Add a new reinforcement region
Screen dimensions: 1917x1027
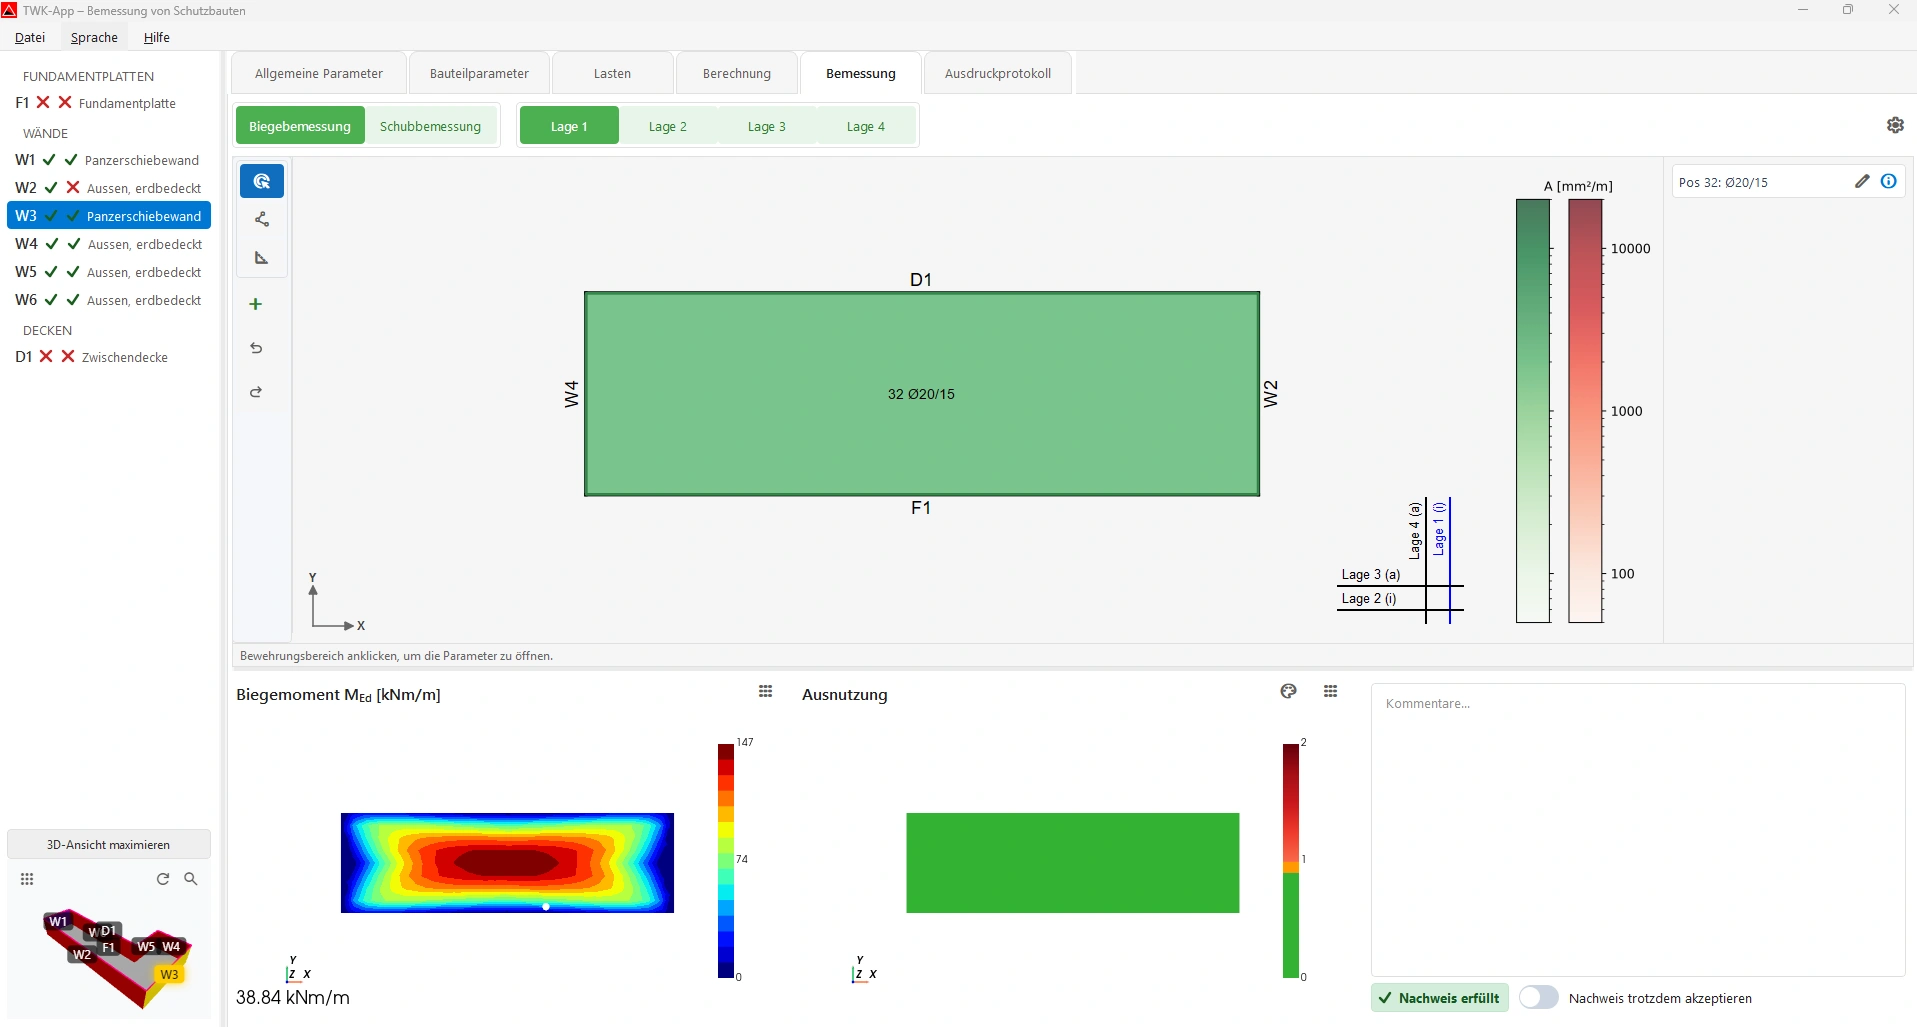pyautogui.click(x=256, y=304)
